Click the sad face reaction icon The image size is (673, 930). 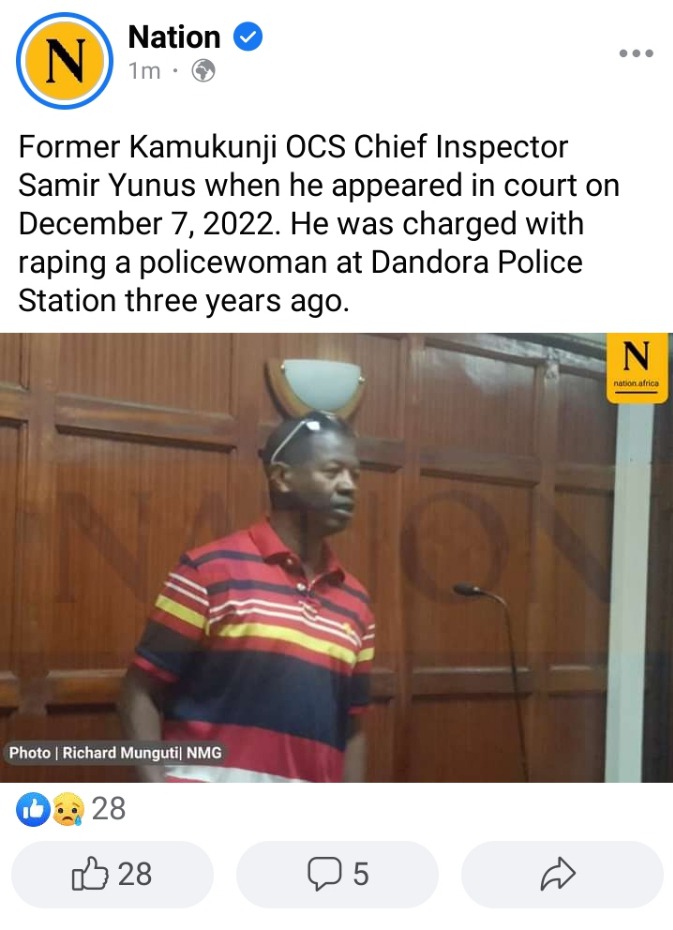pos(68,809)
